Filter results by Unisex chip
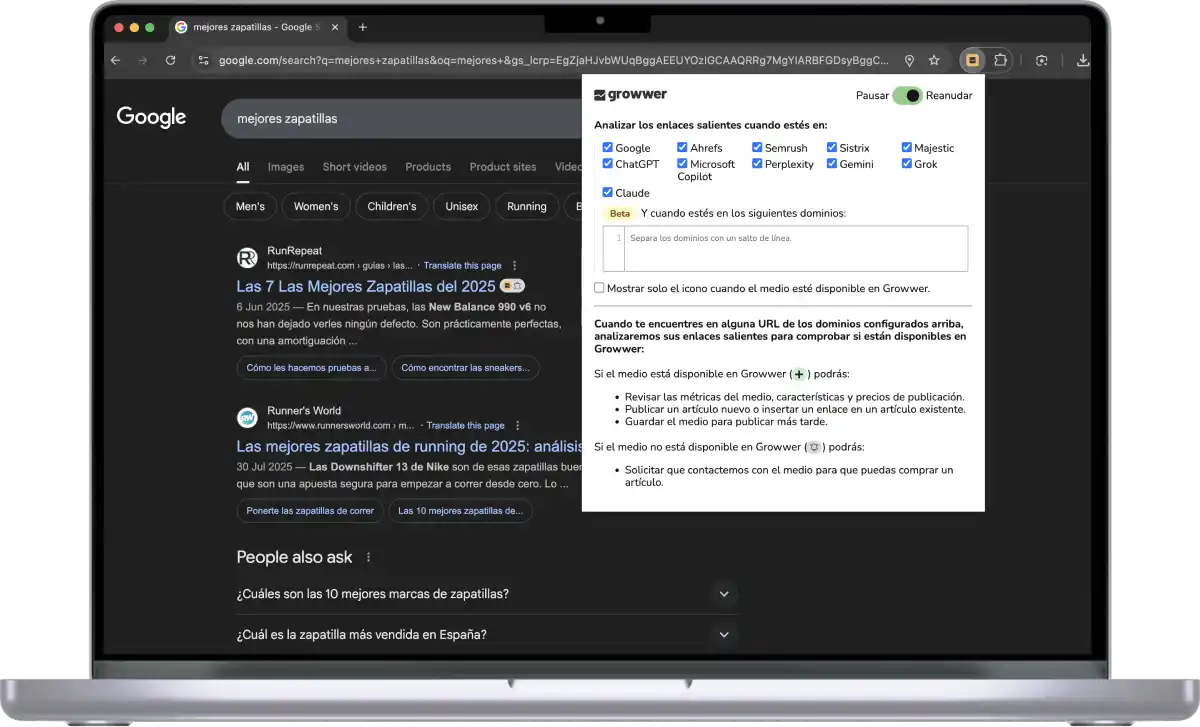Screen dimensions: 1200x727 pyautogui.click(x=462, y=206)
